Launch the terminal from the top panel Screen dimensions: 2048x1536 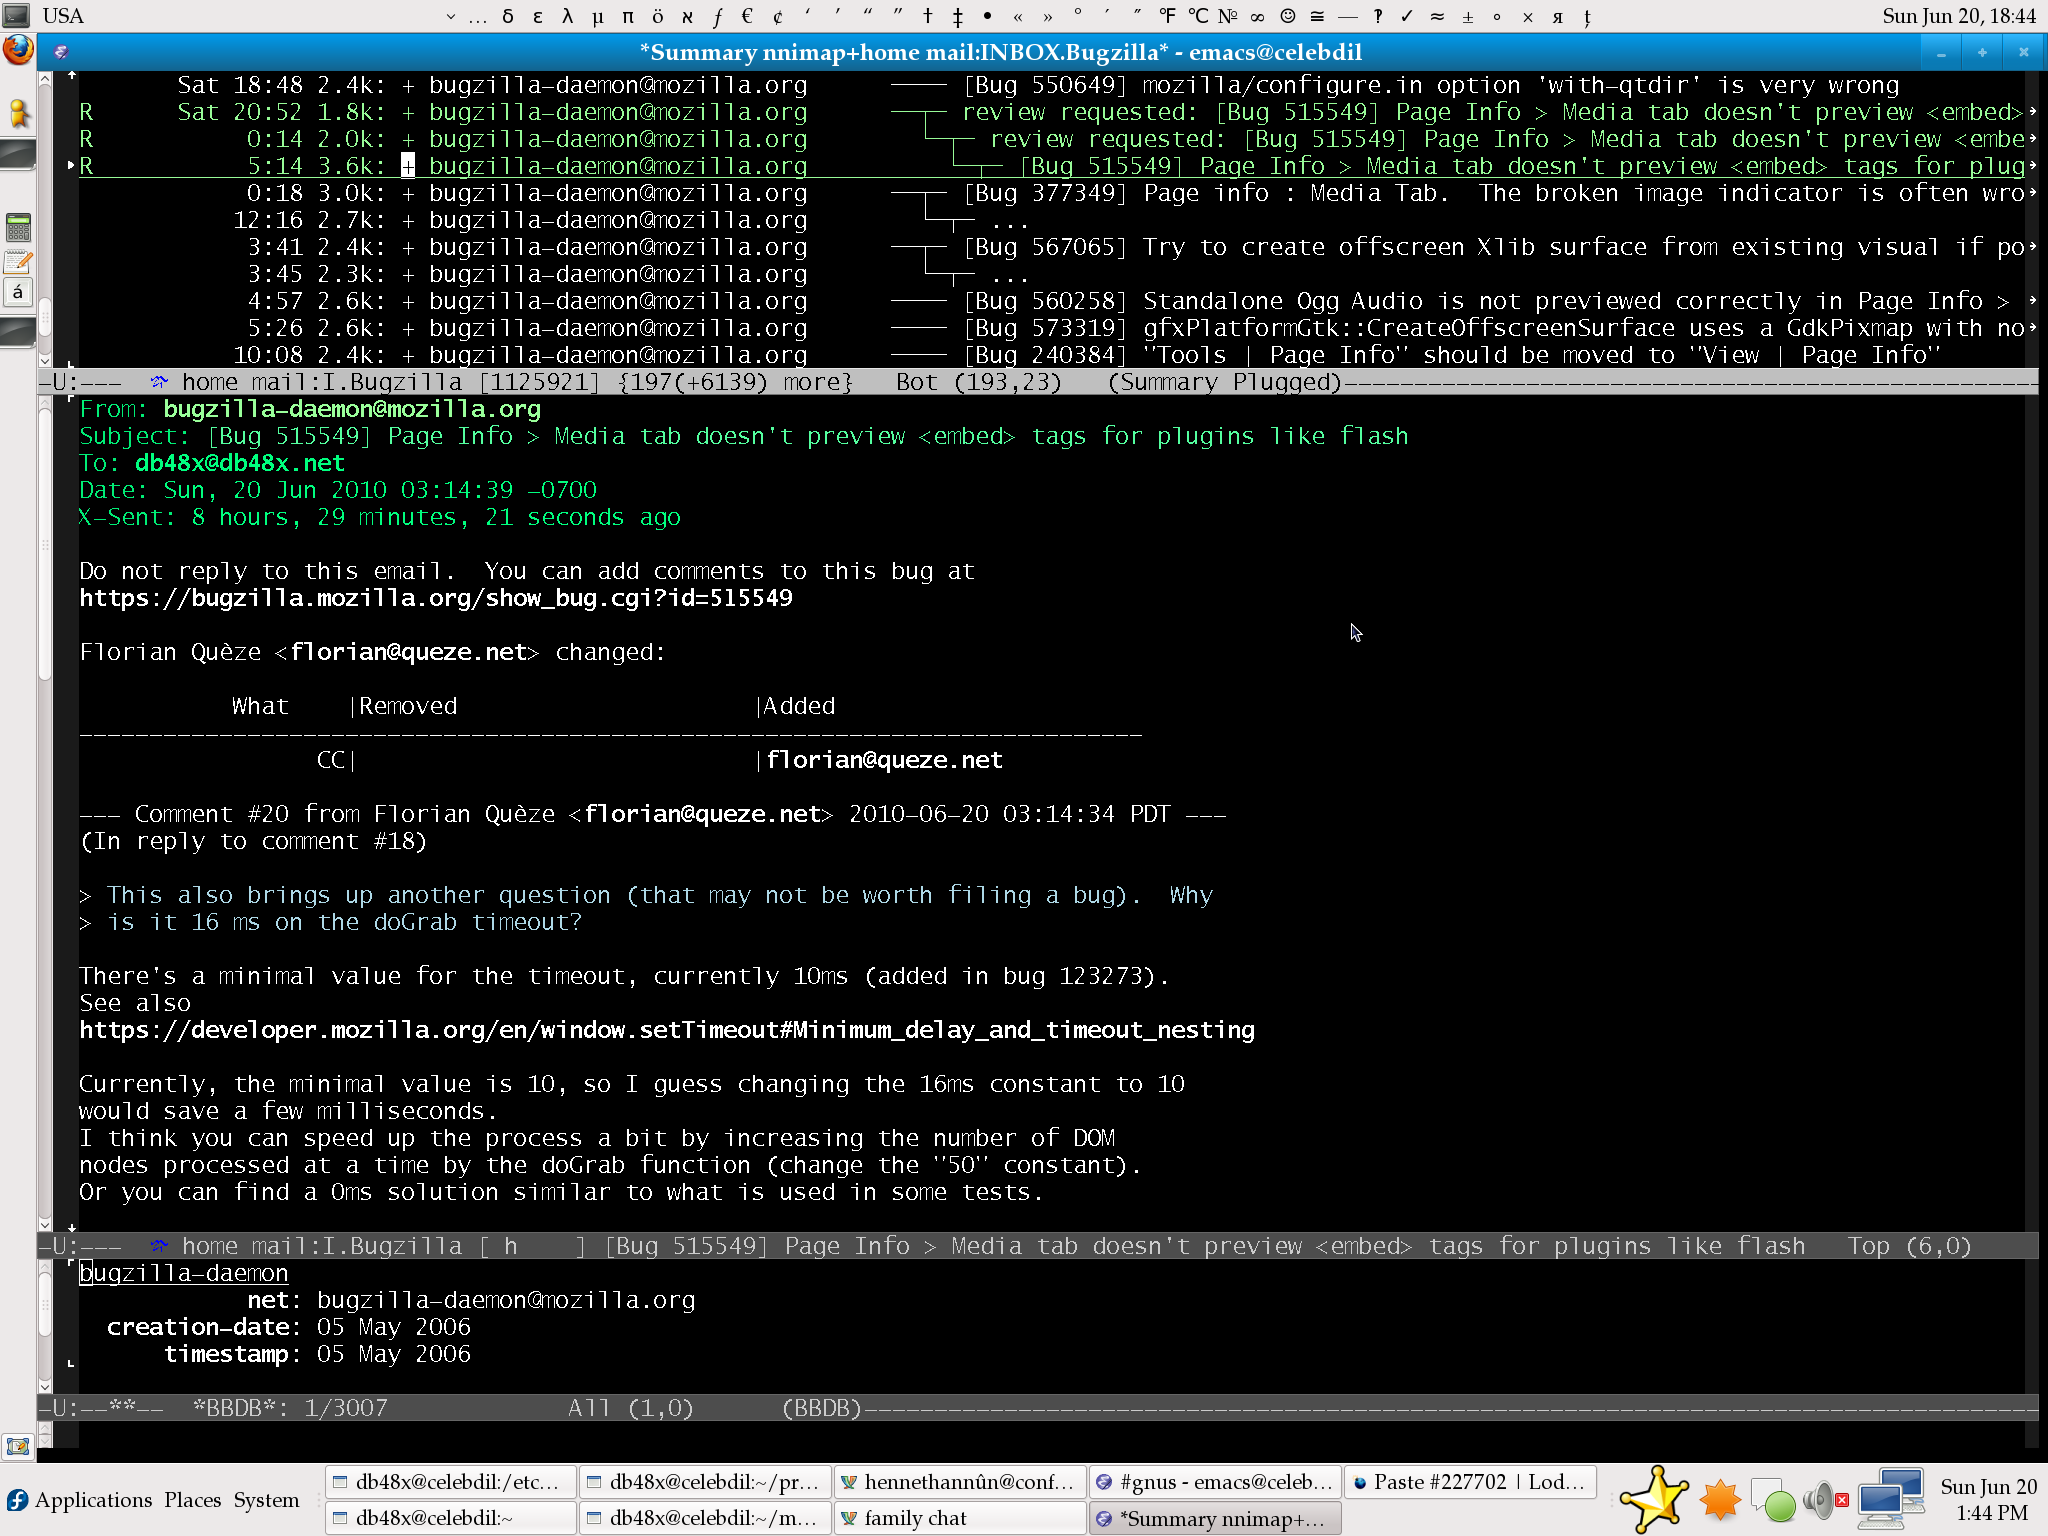click(17, 15)
